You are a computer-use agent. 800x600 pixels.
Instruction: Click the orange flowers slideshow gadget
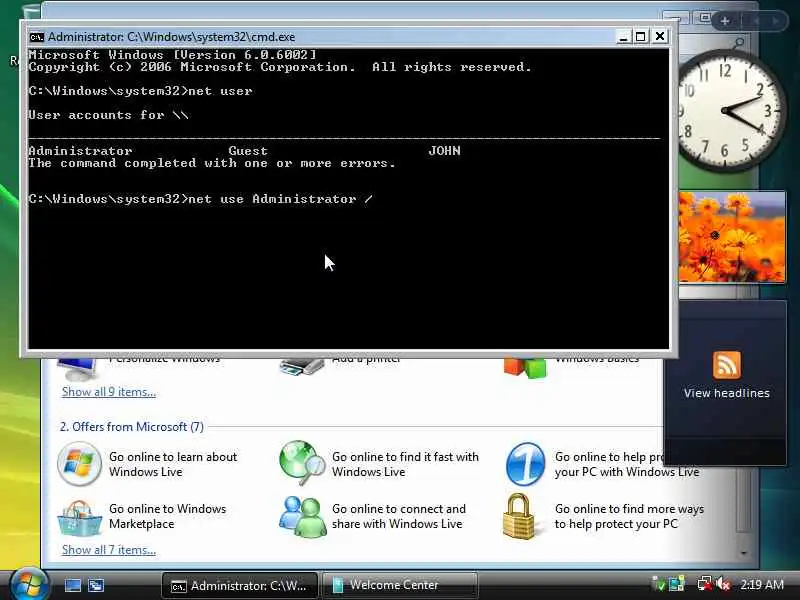(x=732, y=237)
